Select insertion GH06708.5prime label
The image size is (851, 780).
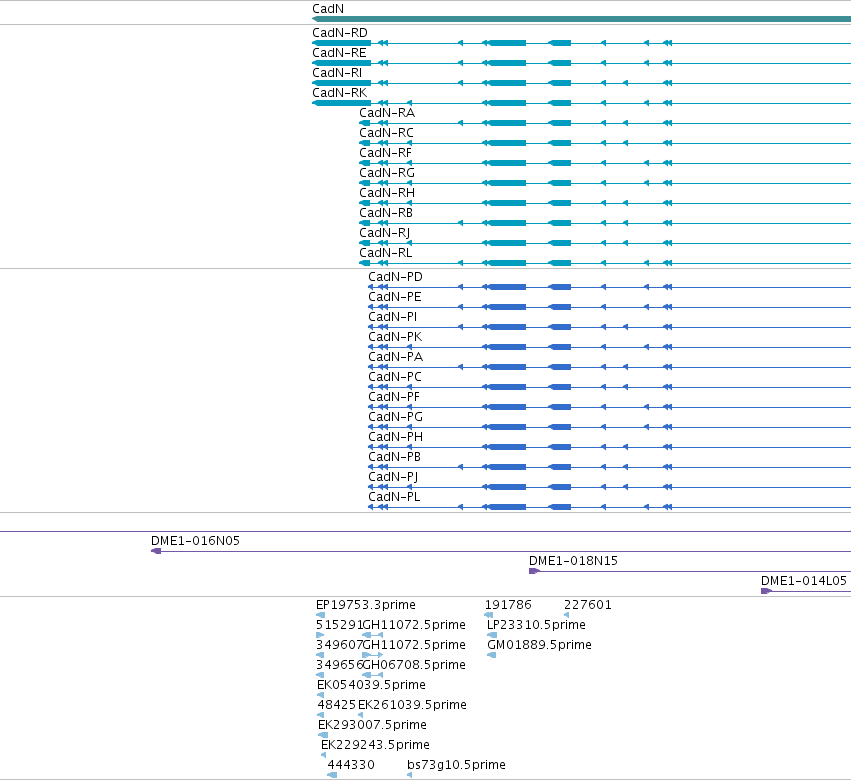(414, 665)
